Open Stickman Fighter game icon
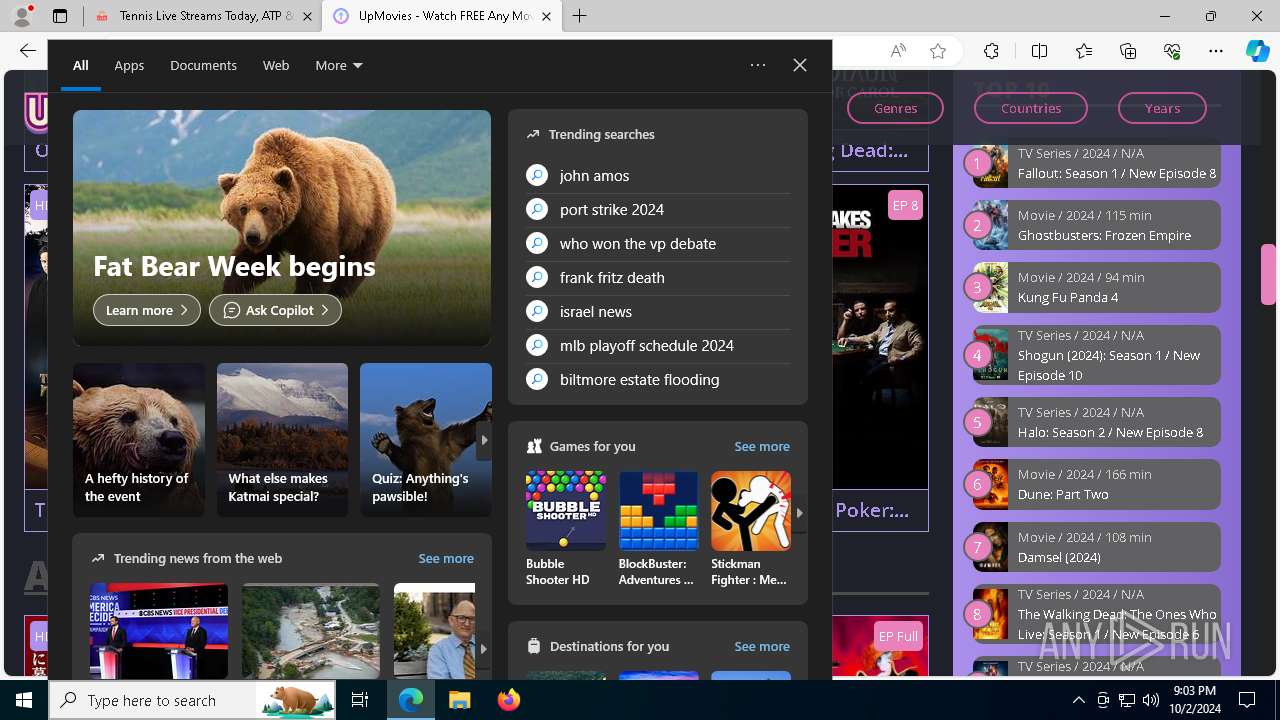1280x720 pixels. point(751,511)
